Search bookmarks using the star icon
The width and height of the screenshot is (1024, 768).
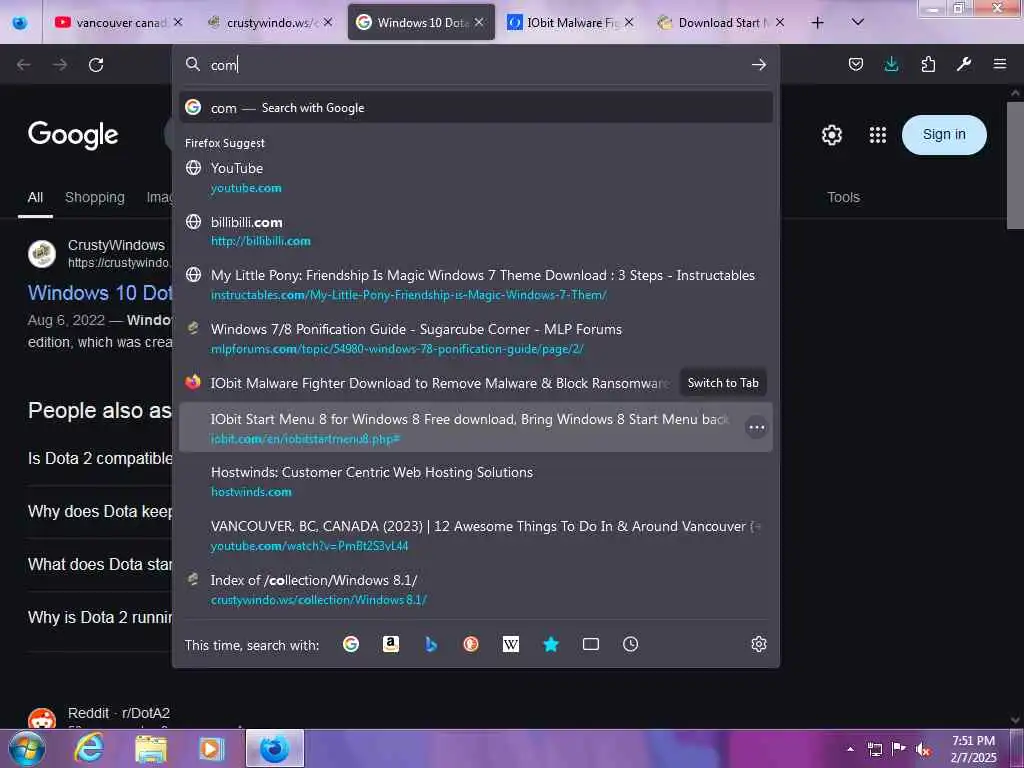pos(551,645)
